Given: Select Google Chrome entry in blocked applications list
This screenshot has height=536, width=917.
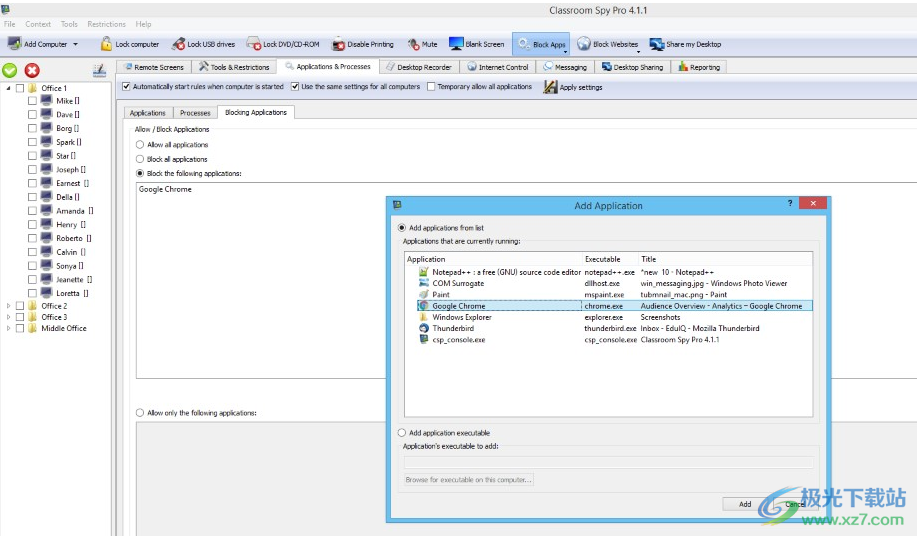Looking at the screenshot, I should point(166,189).
